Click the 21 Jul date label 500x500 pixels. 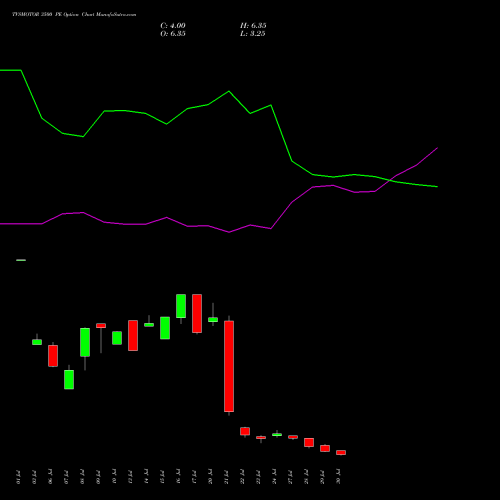pyautogui.click(x=226, y=477)
